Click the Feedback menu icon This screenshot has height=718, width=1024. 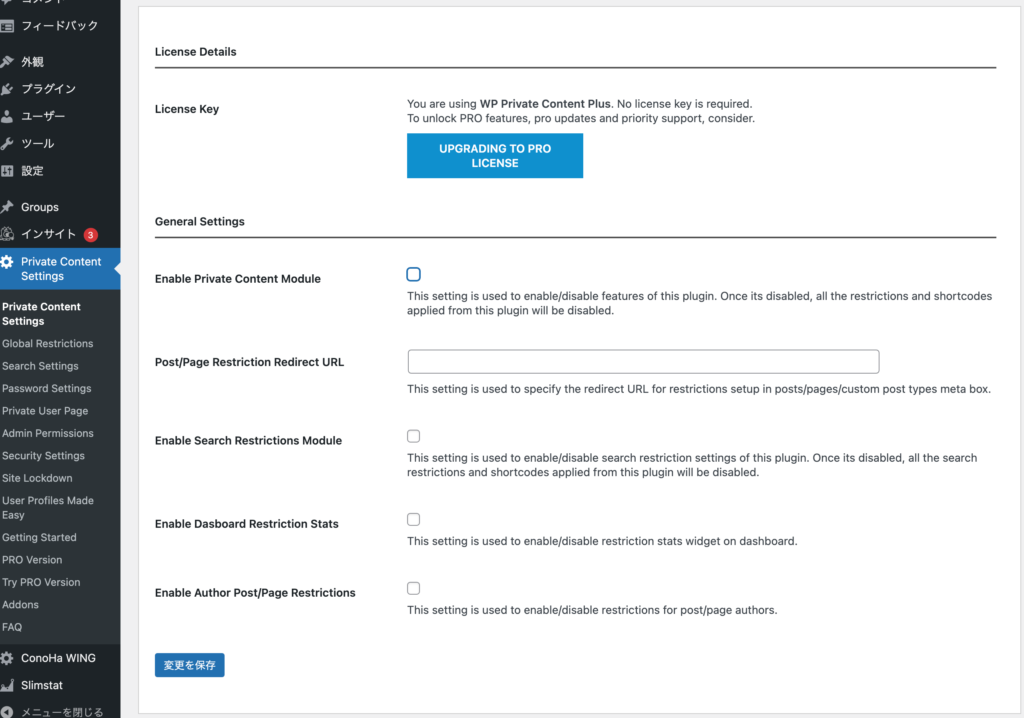(x=7, y=26)
